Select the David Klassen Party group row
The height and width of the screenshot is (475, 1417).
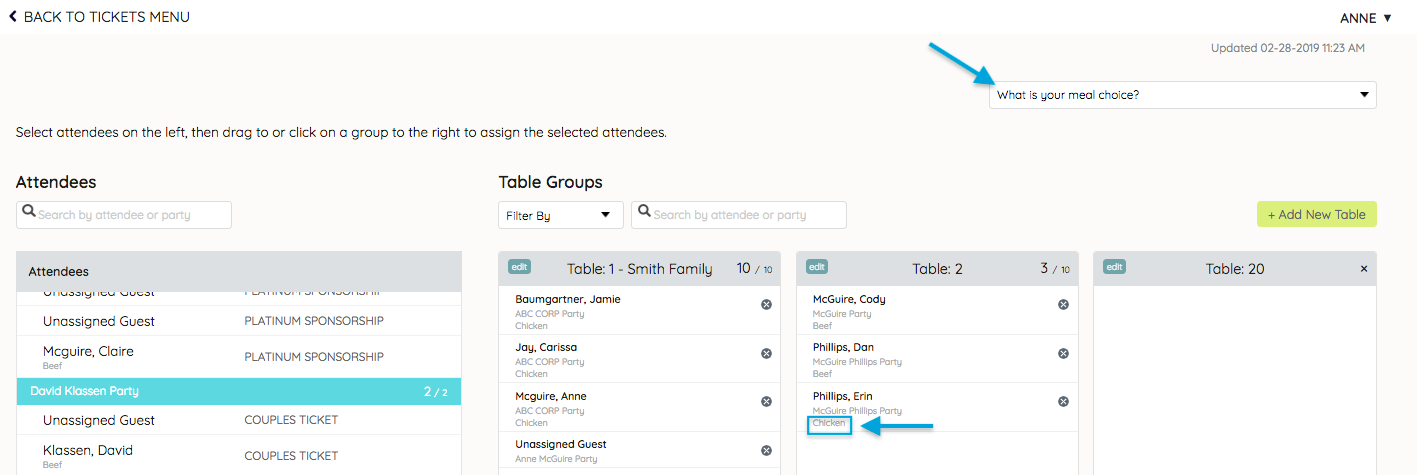tap(239, 391)
